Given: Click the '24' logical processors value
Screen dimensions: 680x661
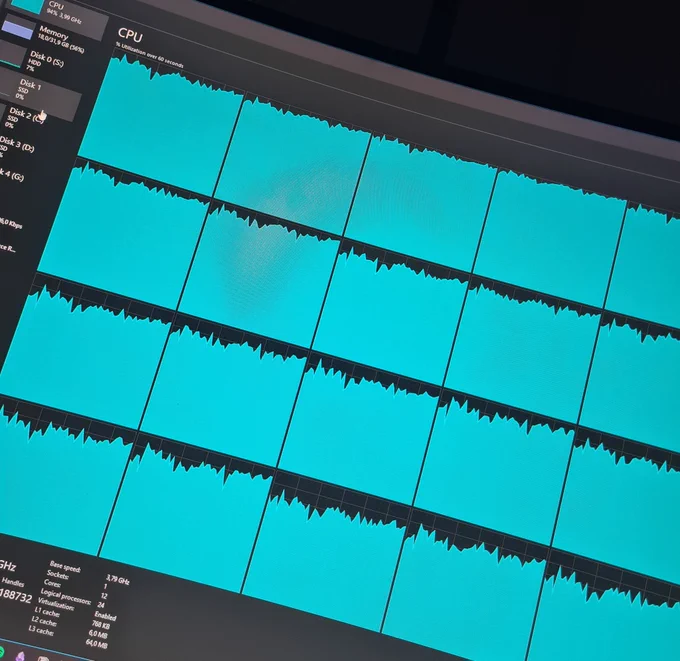Looking at the screenshot, I should (101, 605).
